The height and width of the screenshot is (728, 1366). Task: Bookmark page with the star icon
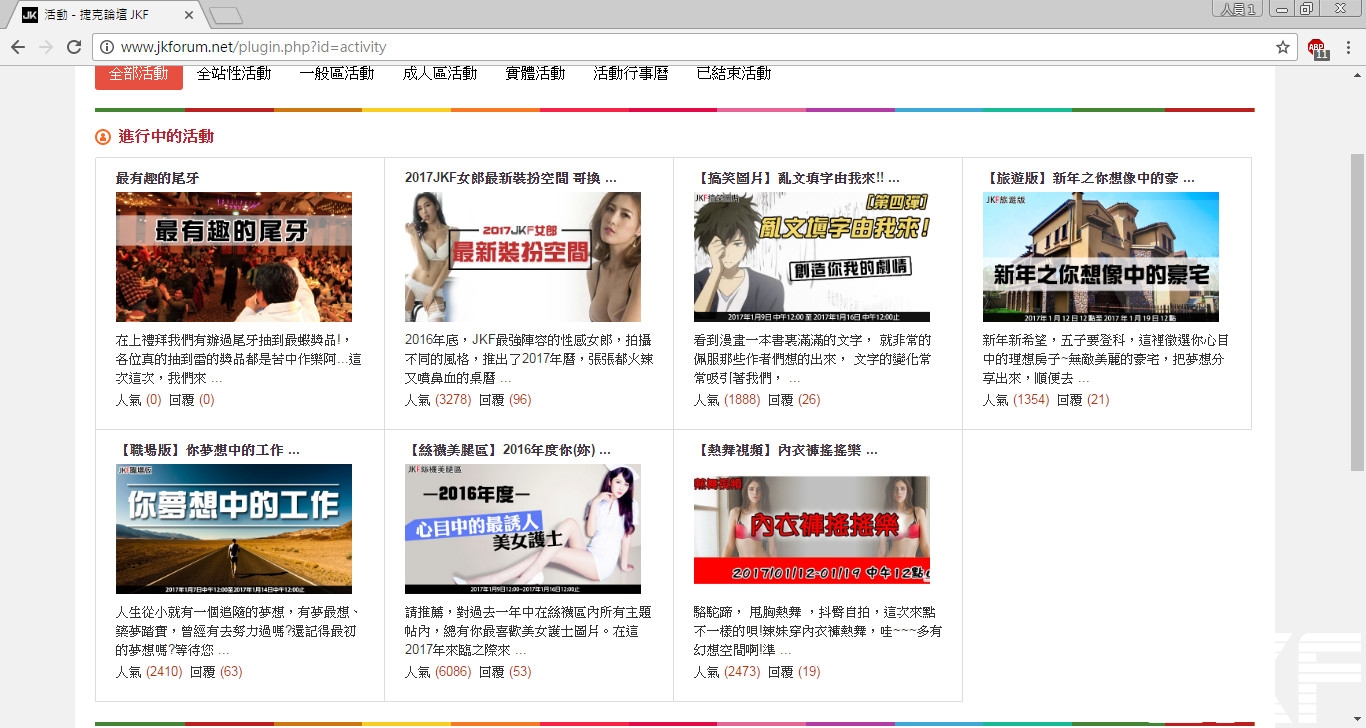click(x=1283, y=47)
